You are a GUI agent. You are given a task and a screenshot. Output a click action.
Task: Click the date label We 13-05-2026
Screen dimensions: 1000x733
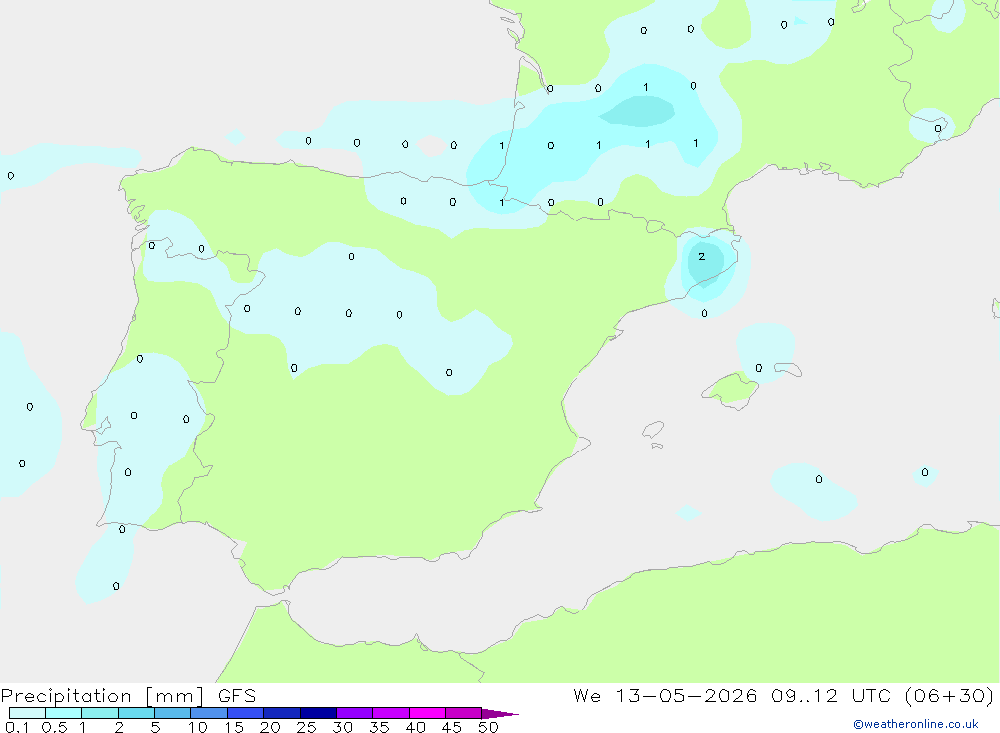(665, 695)
